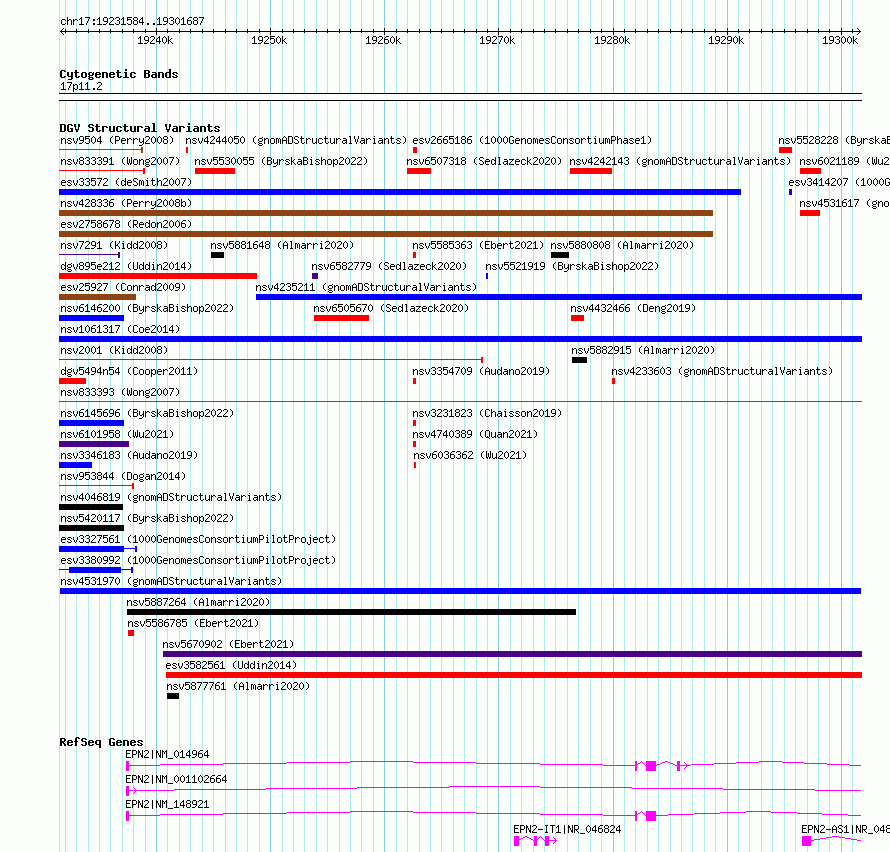Screen dimensions: 890x852
Task: Click the nsv4531970 gnomAD blue bar
Action: pyautogui.click(x=460, y=591)
